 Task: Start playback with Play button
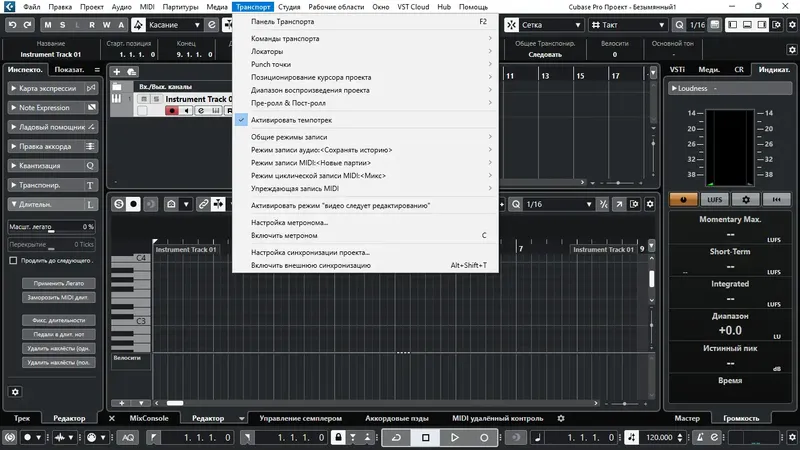(x=455, y=437)
